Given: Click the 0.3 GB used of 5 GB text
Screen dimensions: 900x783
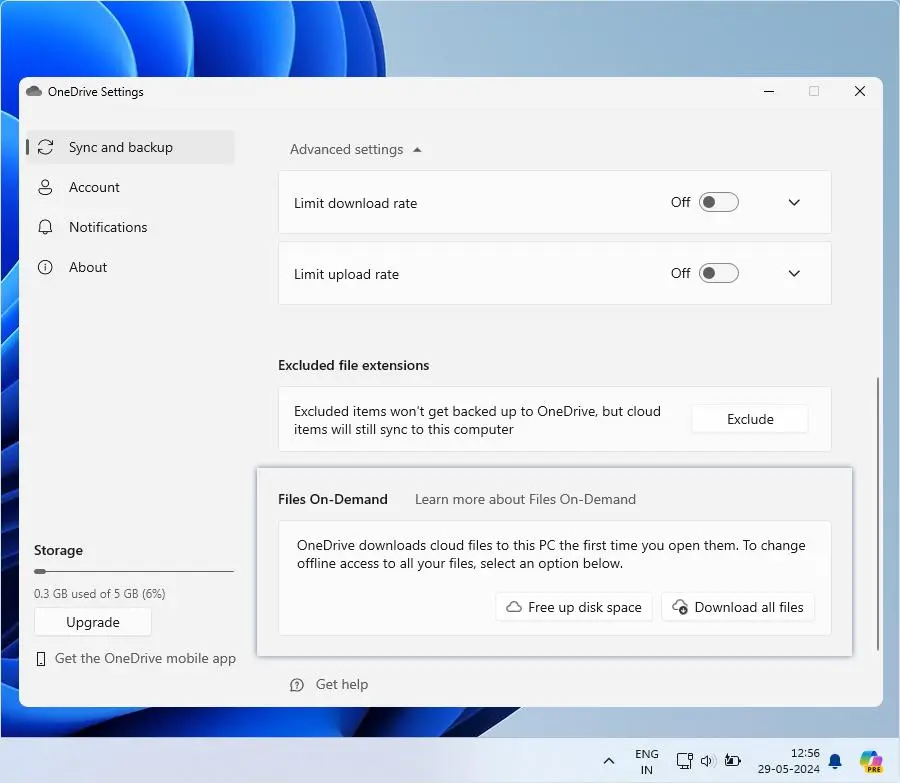Looking at the screenshot, I should 99,594.
